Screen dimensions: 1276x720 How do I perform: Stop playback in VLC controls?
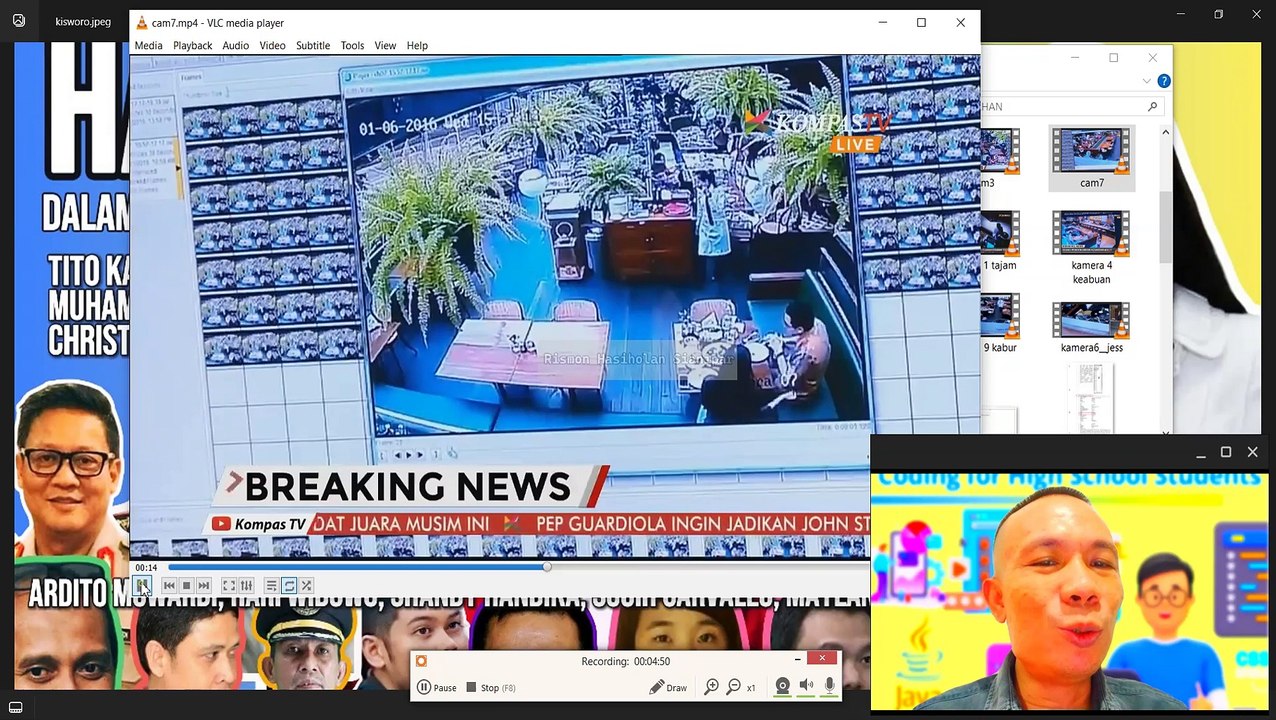coord(186,586)
